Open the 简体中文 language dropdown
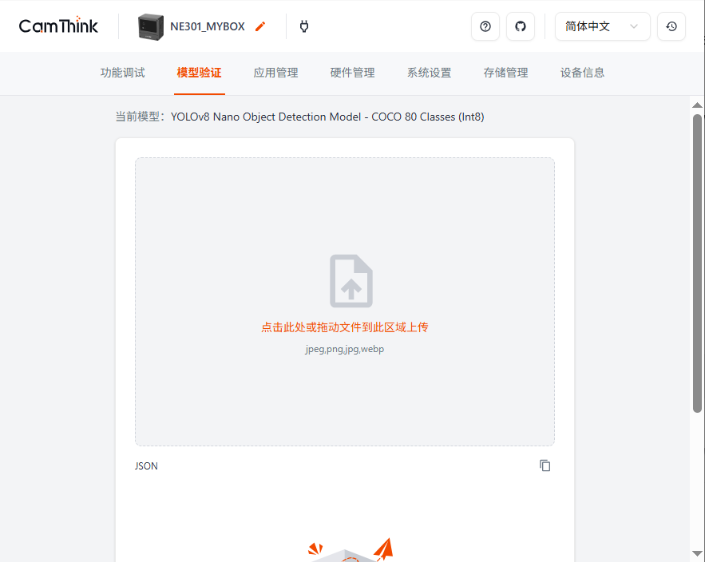 click(x=602, y=27)
